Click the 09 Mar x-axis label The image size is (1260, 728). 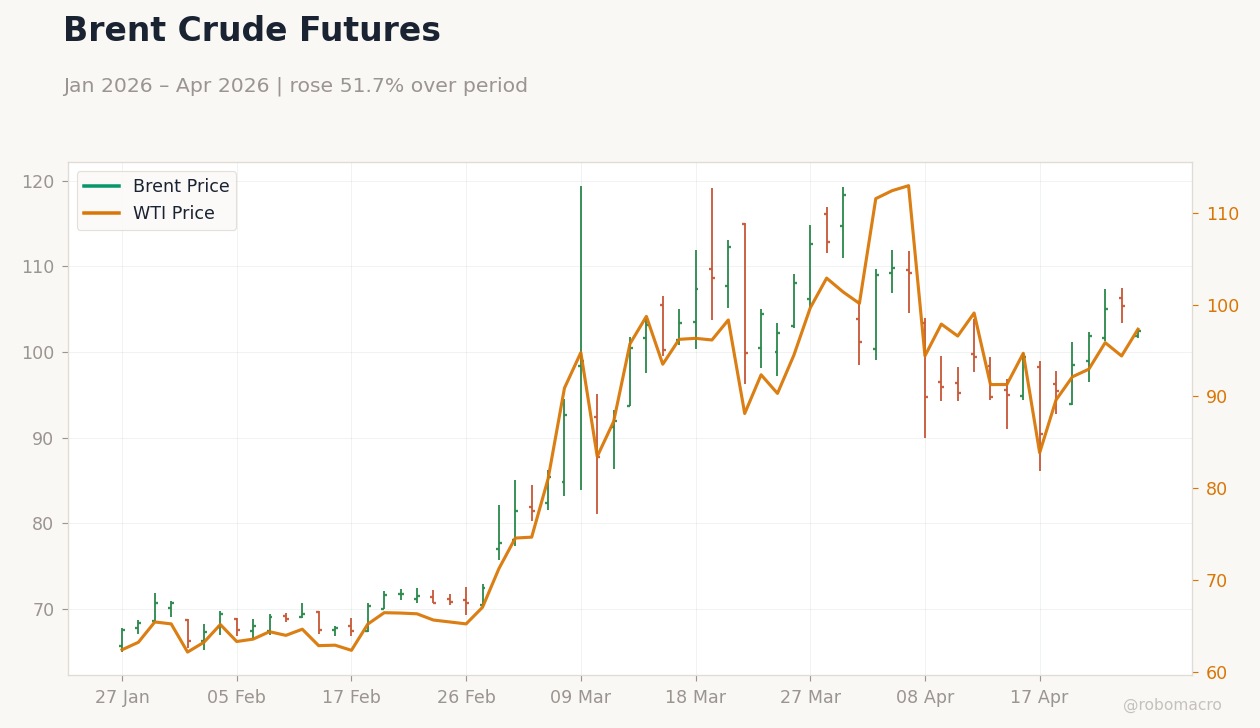581,698
